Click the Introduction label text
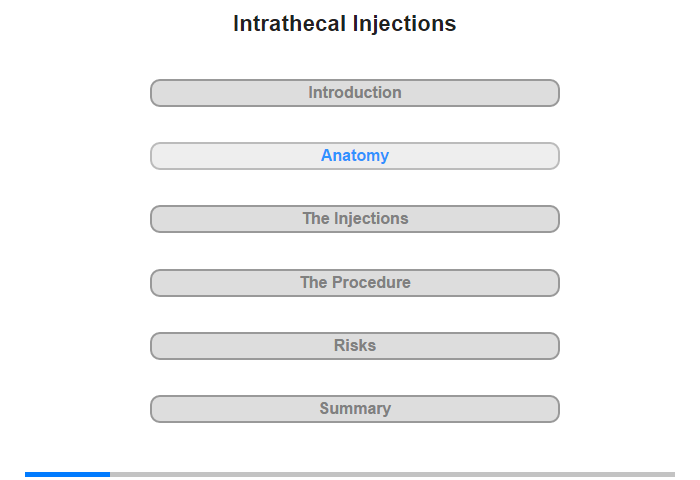Image resolution: width=700 pixels, height=480 pixels. (x=355, y=92)
